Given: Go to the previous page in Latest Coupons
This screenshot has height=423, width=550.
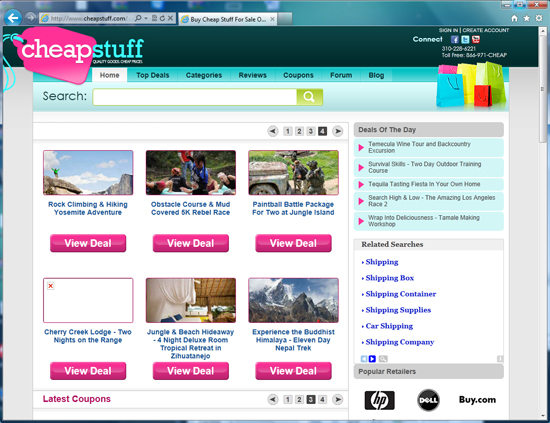Looking at the screenshot, I should (x=273, y=400).
